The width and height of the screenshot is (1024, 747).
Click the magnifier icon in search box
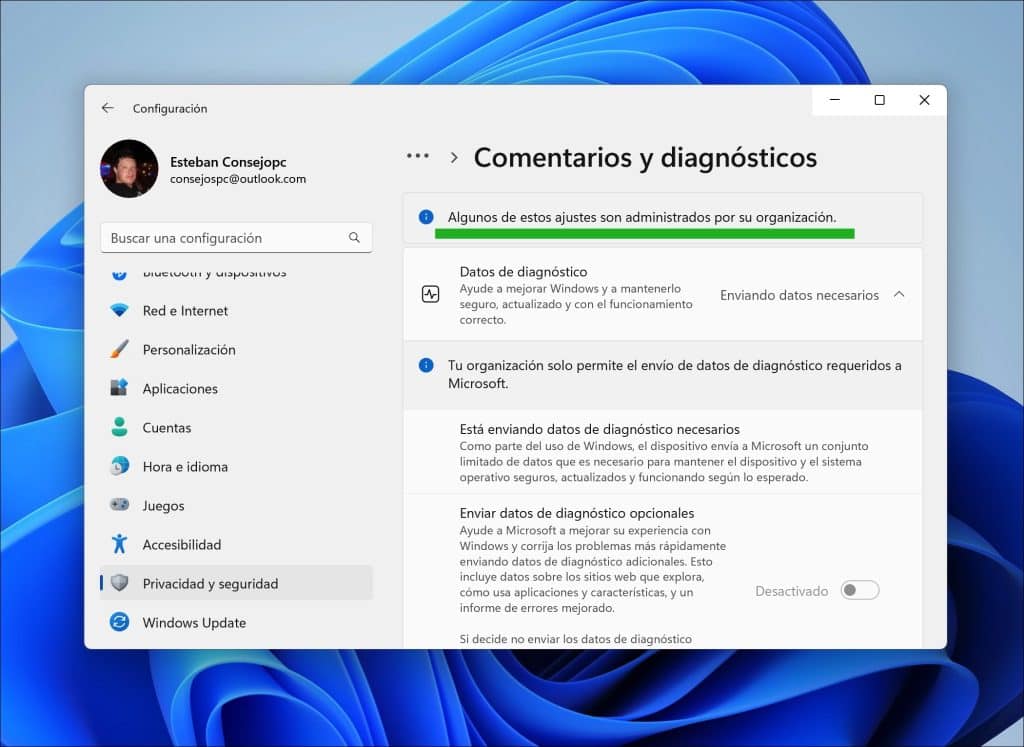(354, 238)
